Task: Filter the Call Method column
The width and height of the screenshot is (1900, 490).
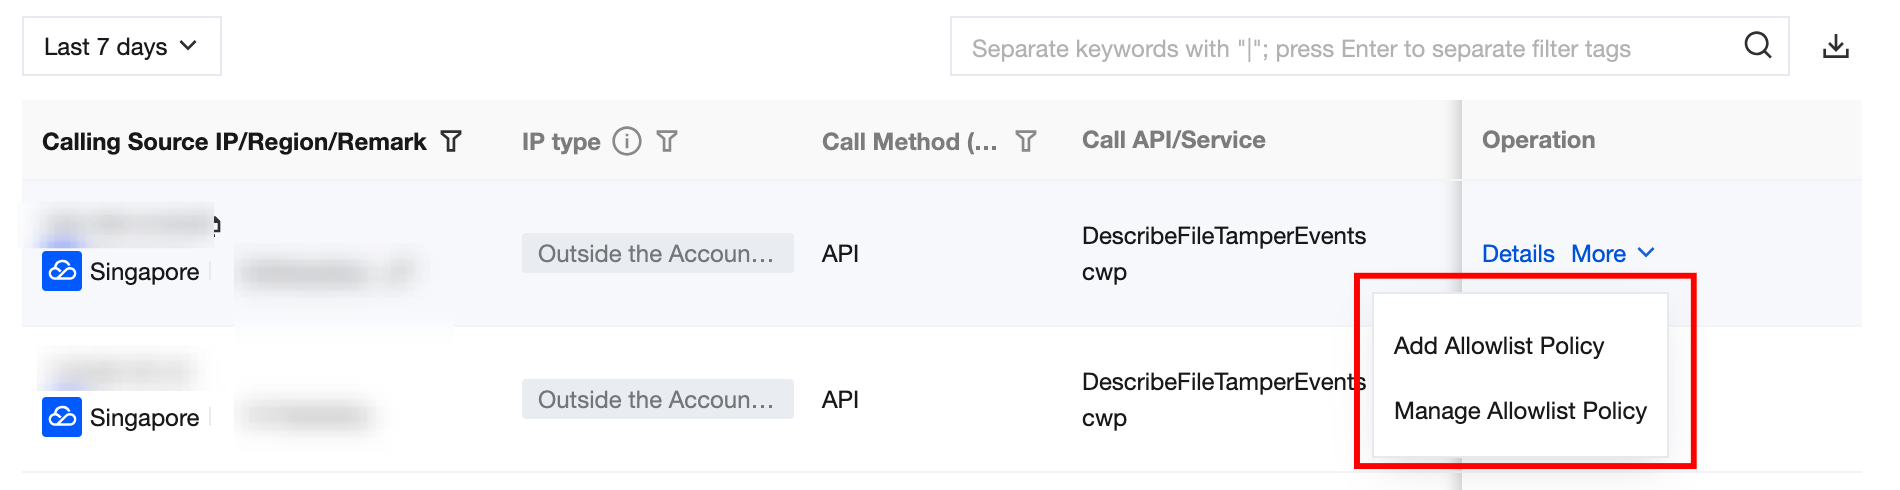Action: click(1025, 141)
